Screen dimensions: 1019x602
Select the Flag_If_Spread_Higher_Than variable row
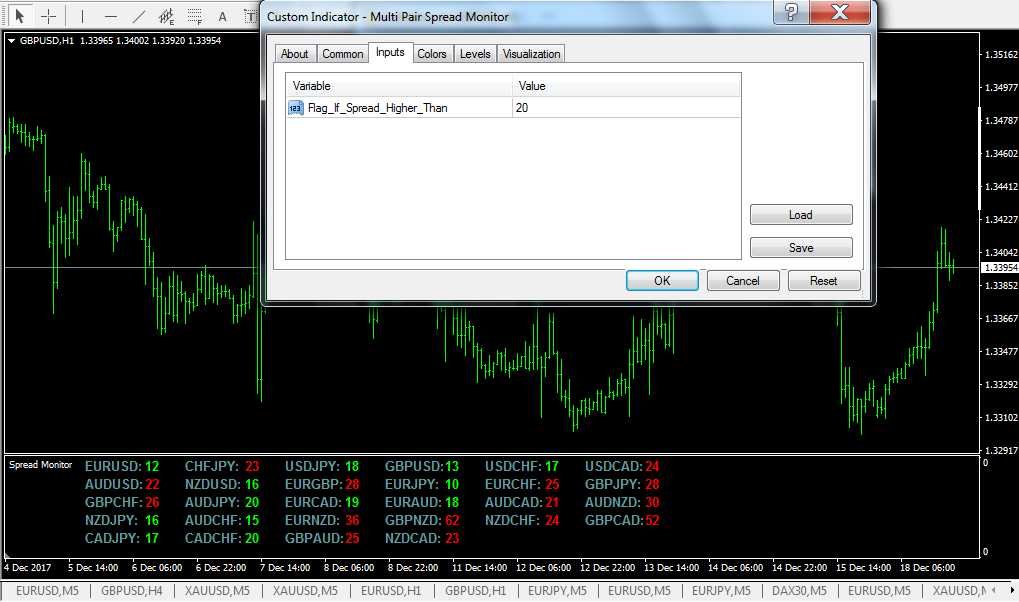point(513,108)
